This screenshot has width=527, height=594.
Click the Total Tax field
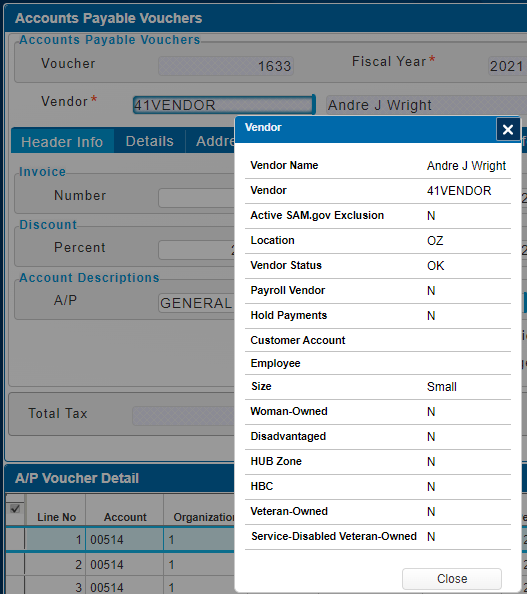pos(183,416)
